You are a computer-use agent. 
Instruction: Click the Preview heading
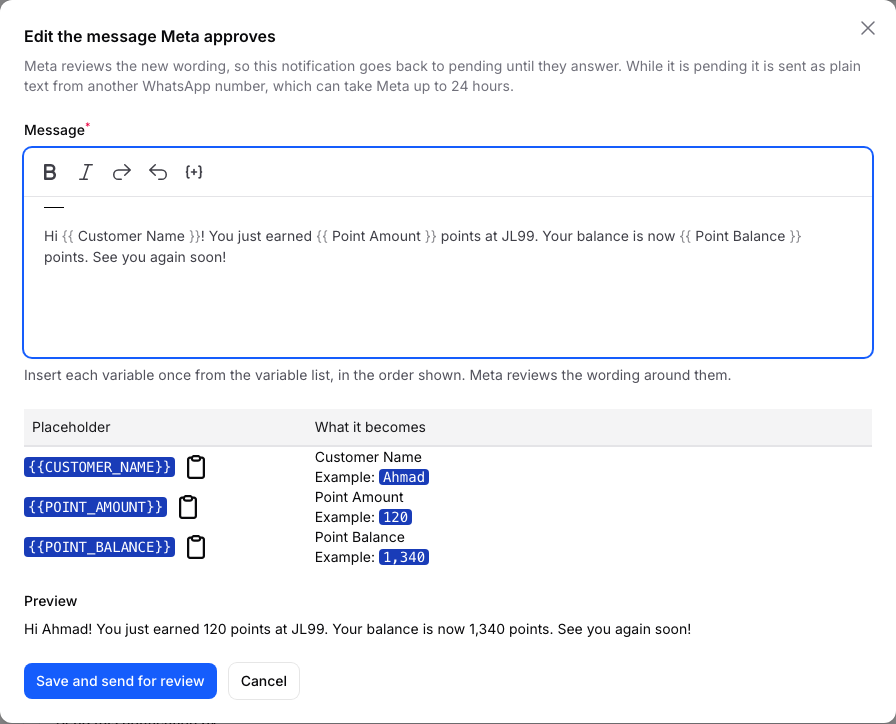(x=50, y=601)
